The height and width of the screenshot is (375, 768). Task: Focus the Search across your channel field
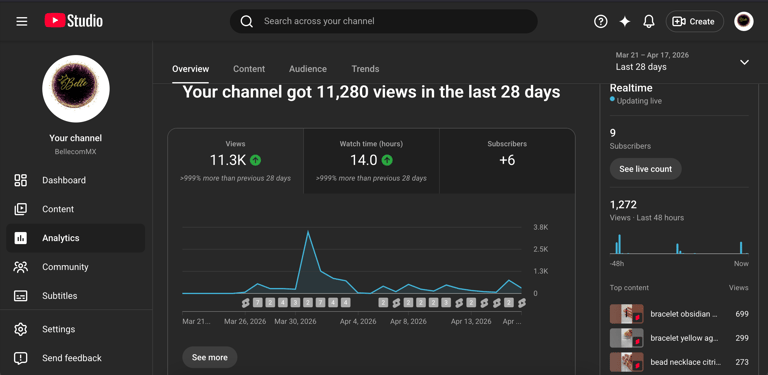point(384,22)
